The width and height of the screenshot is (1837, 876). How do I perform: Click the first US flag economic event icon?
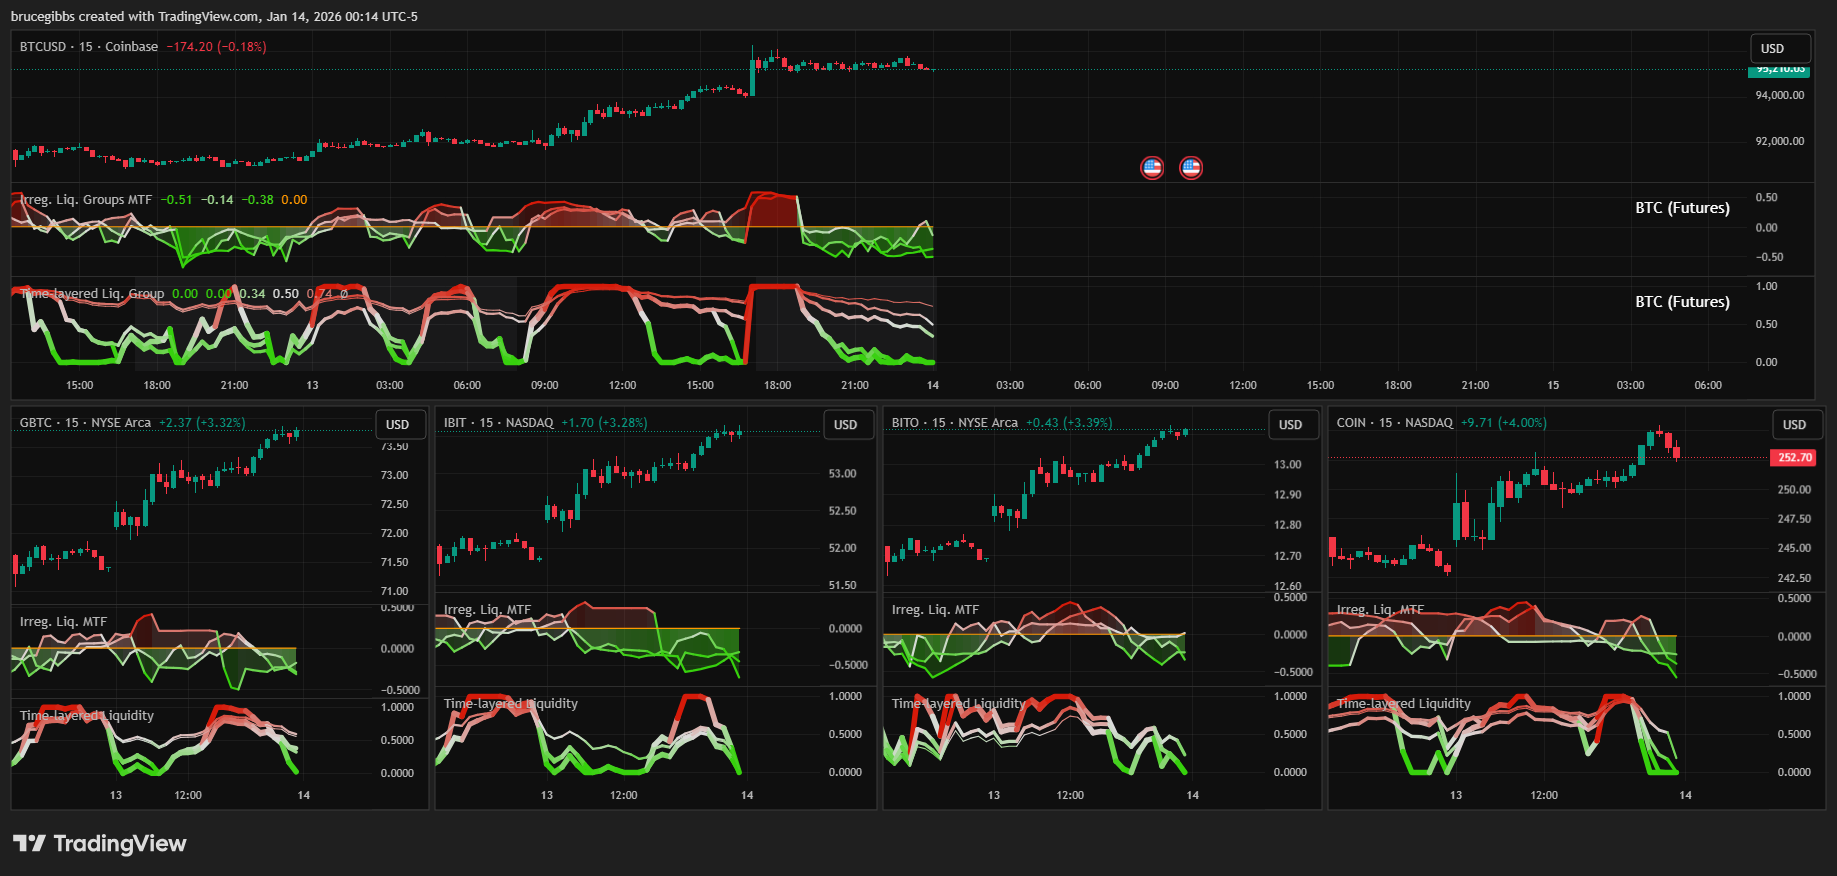[x=1152, y=168]
